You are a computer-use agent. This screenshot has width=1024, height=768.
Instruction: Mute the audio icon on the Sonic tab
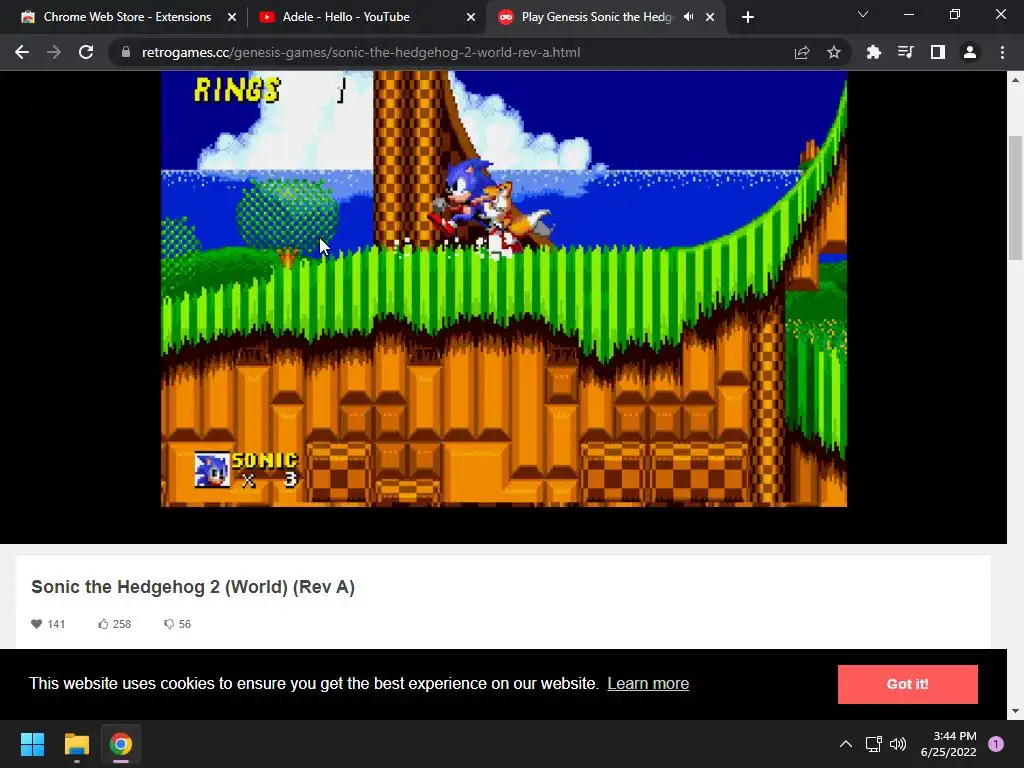pyautogui.click(x=688, y=17)
